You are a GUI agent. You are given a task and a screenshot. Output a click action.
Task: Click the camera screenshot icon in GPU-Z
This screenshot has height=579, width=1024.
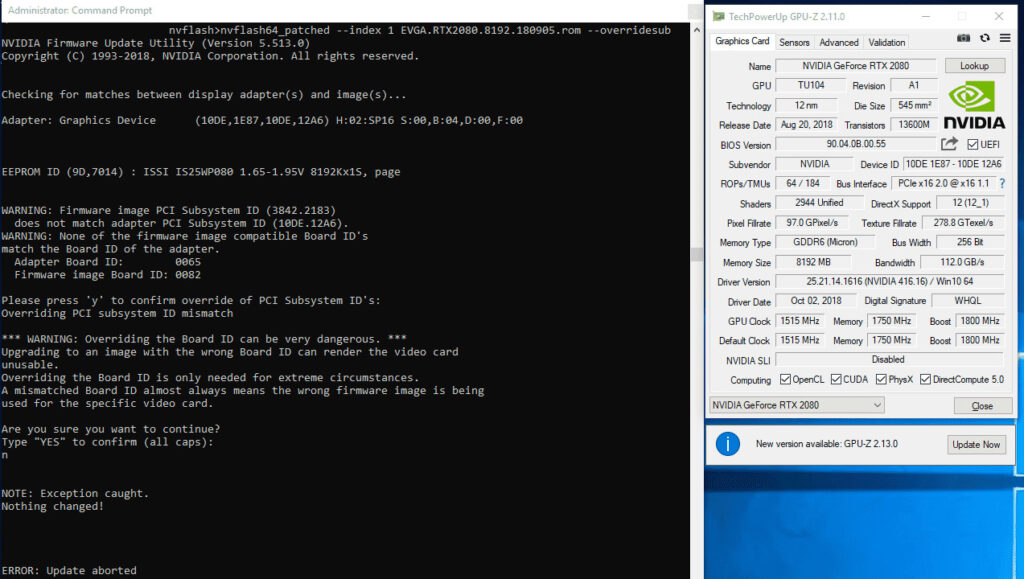pyautogui.click(x=963, y=37)
